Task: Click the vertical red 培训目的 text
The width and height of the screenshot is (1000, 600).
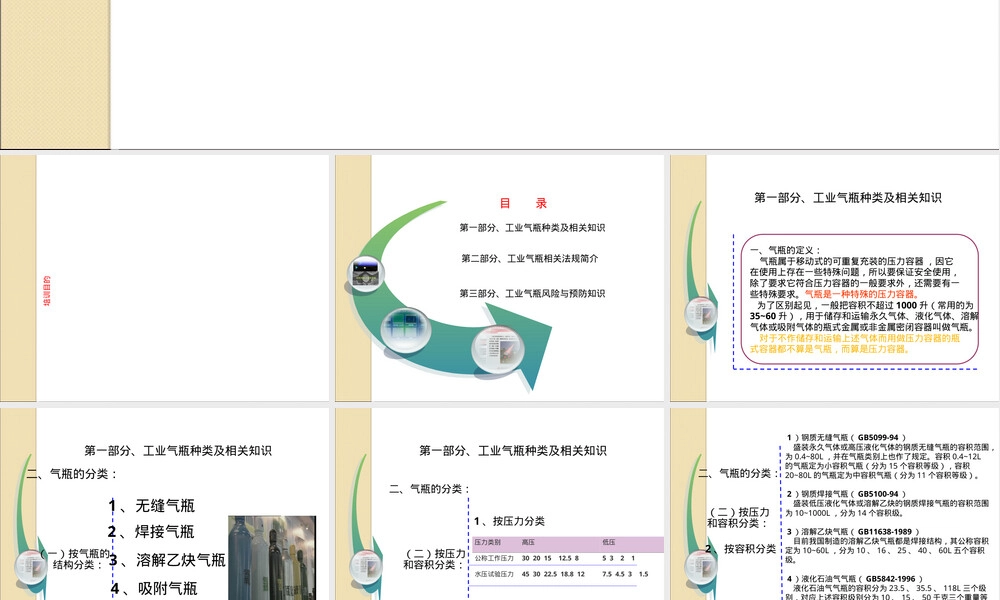Action: (47, 291)
